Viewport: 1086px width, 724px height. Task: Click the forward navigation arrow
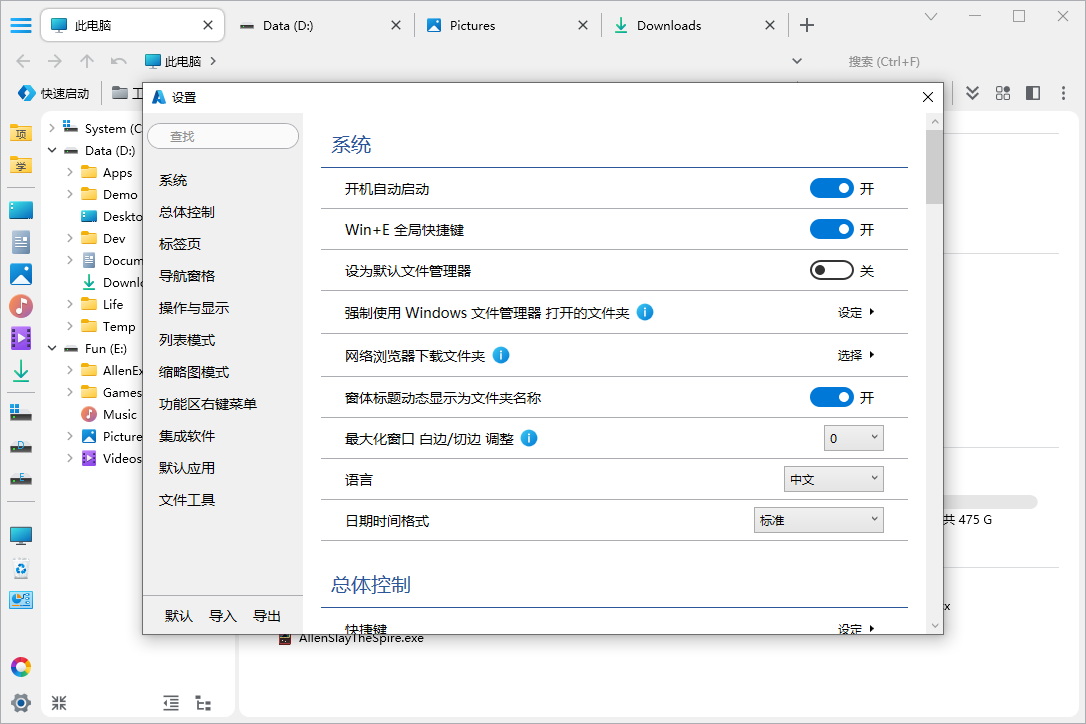pyautogui.click(x=55, y=61)
